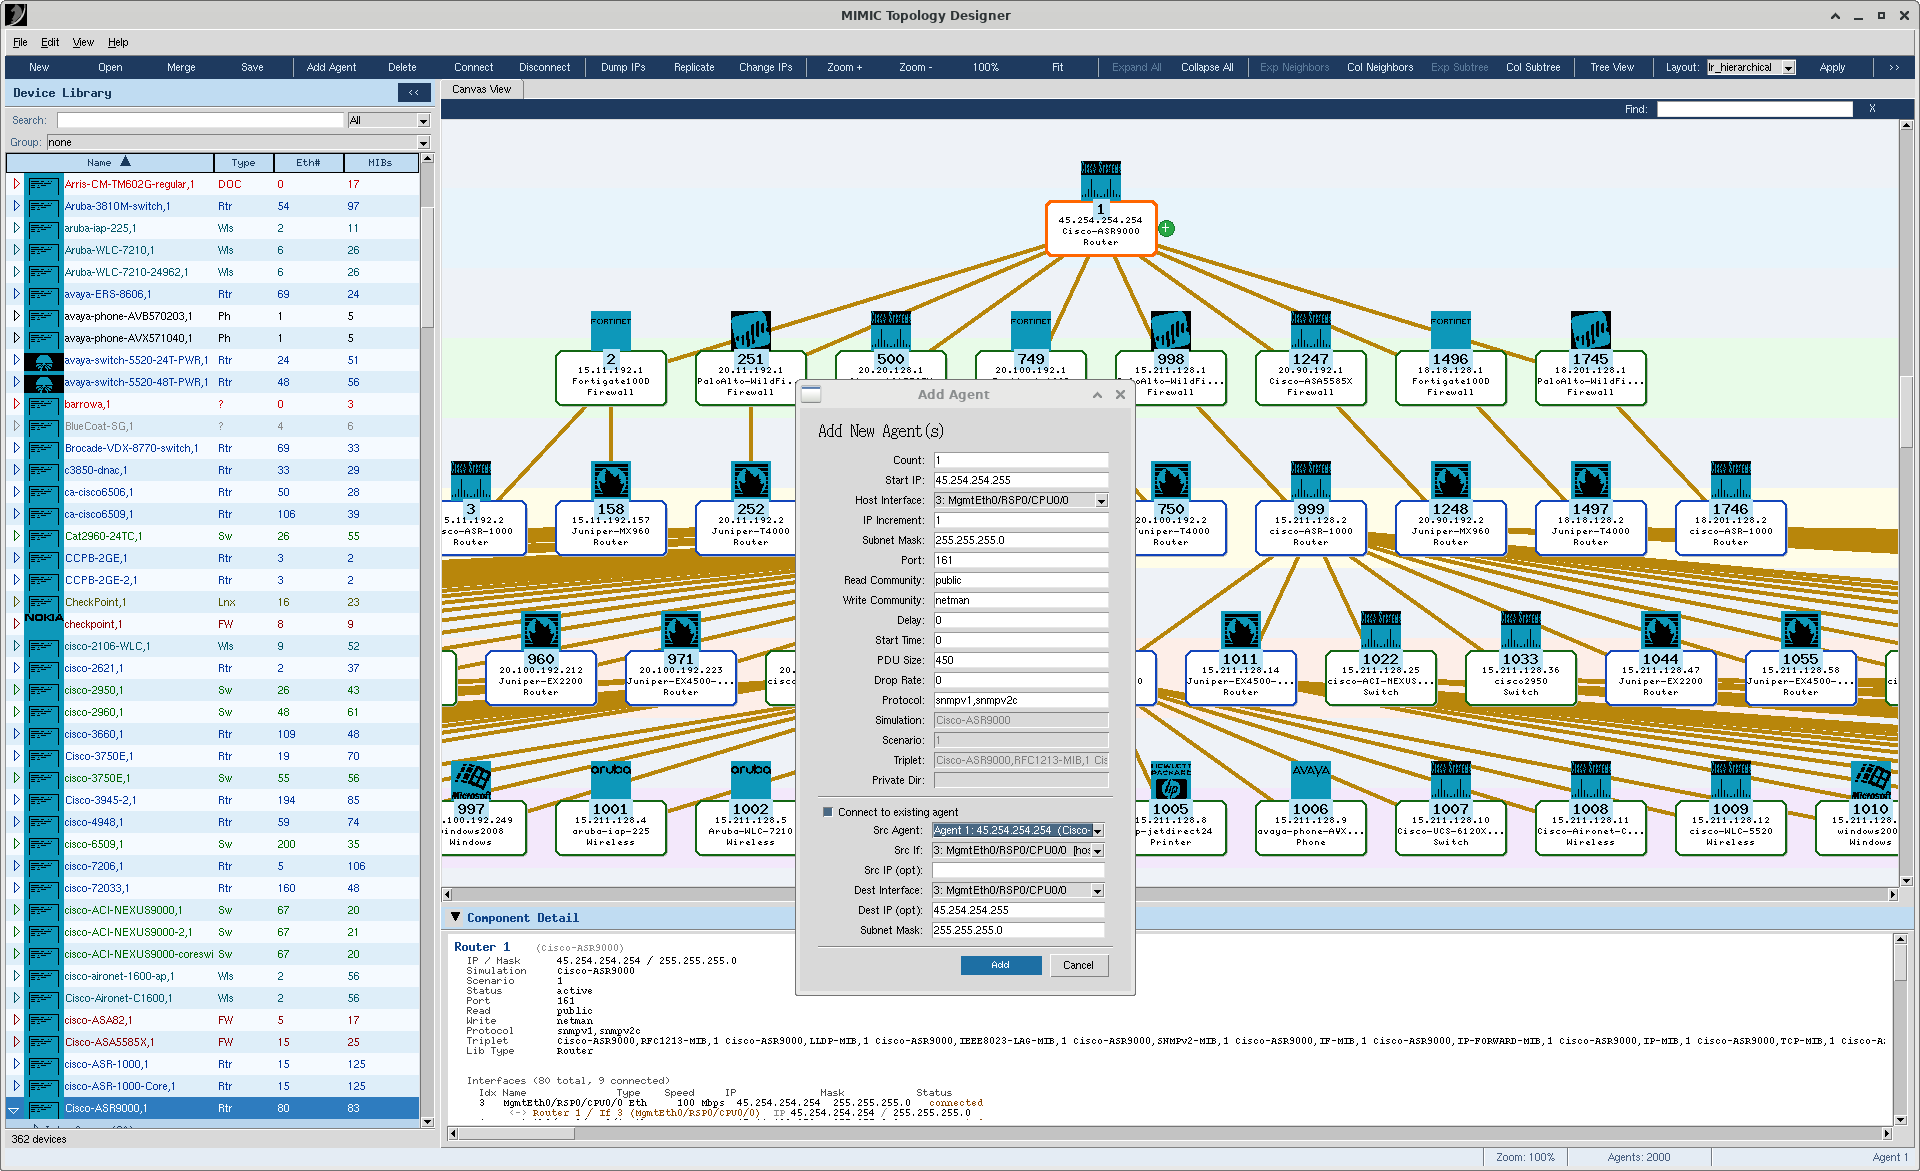1920x1171 pixels.
Task: Select Aruba WLC-7210 wireless node 1002
Action: pyautogui.click(x=750, y=826)
